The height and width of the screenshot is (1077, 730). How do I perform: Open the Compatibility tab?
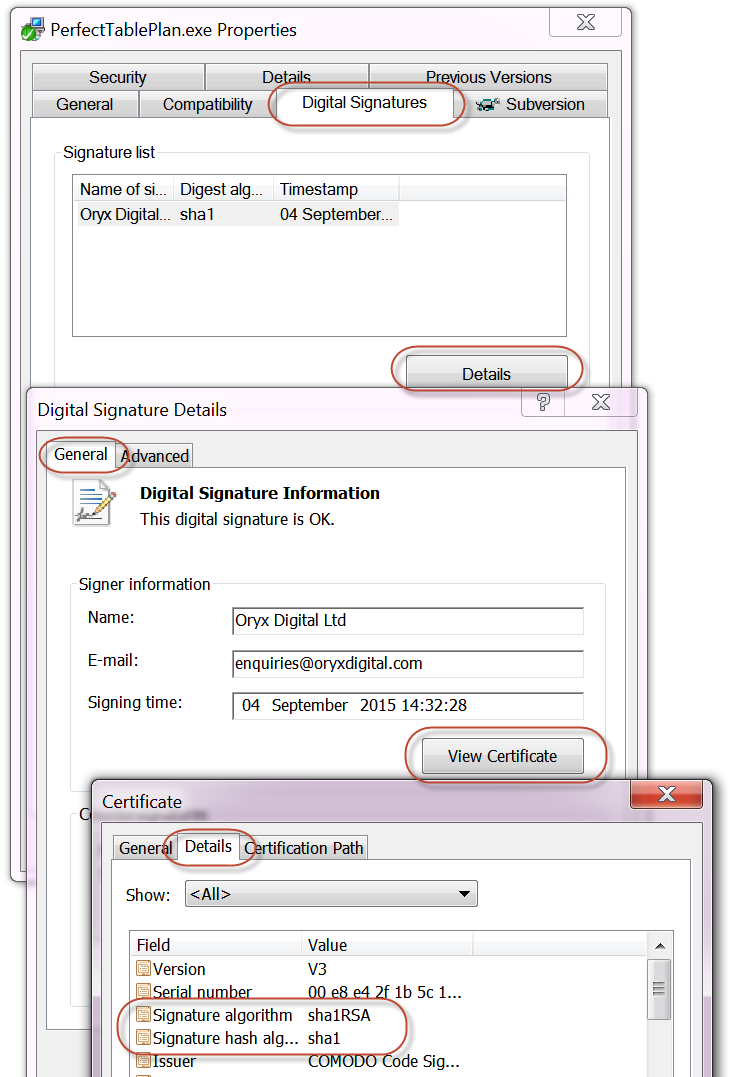207,104
